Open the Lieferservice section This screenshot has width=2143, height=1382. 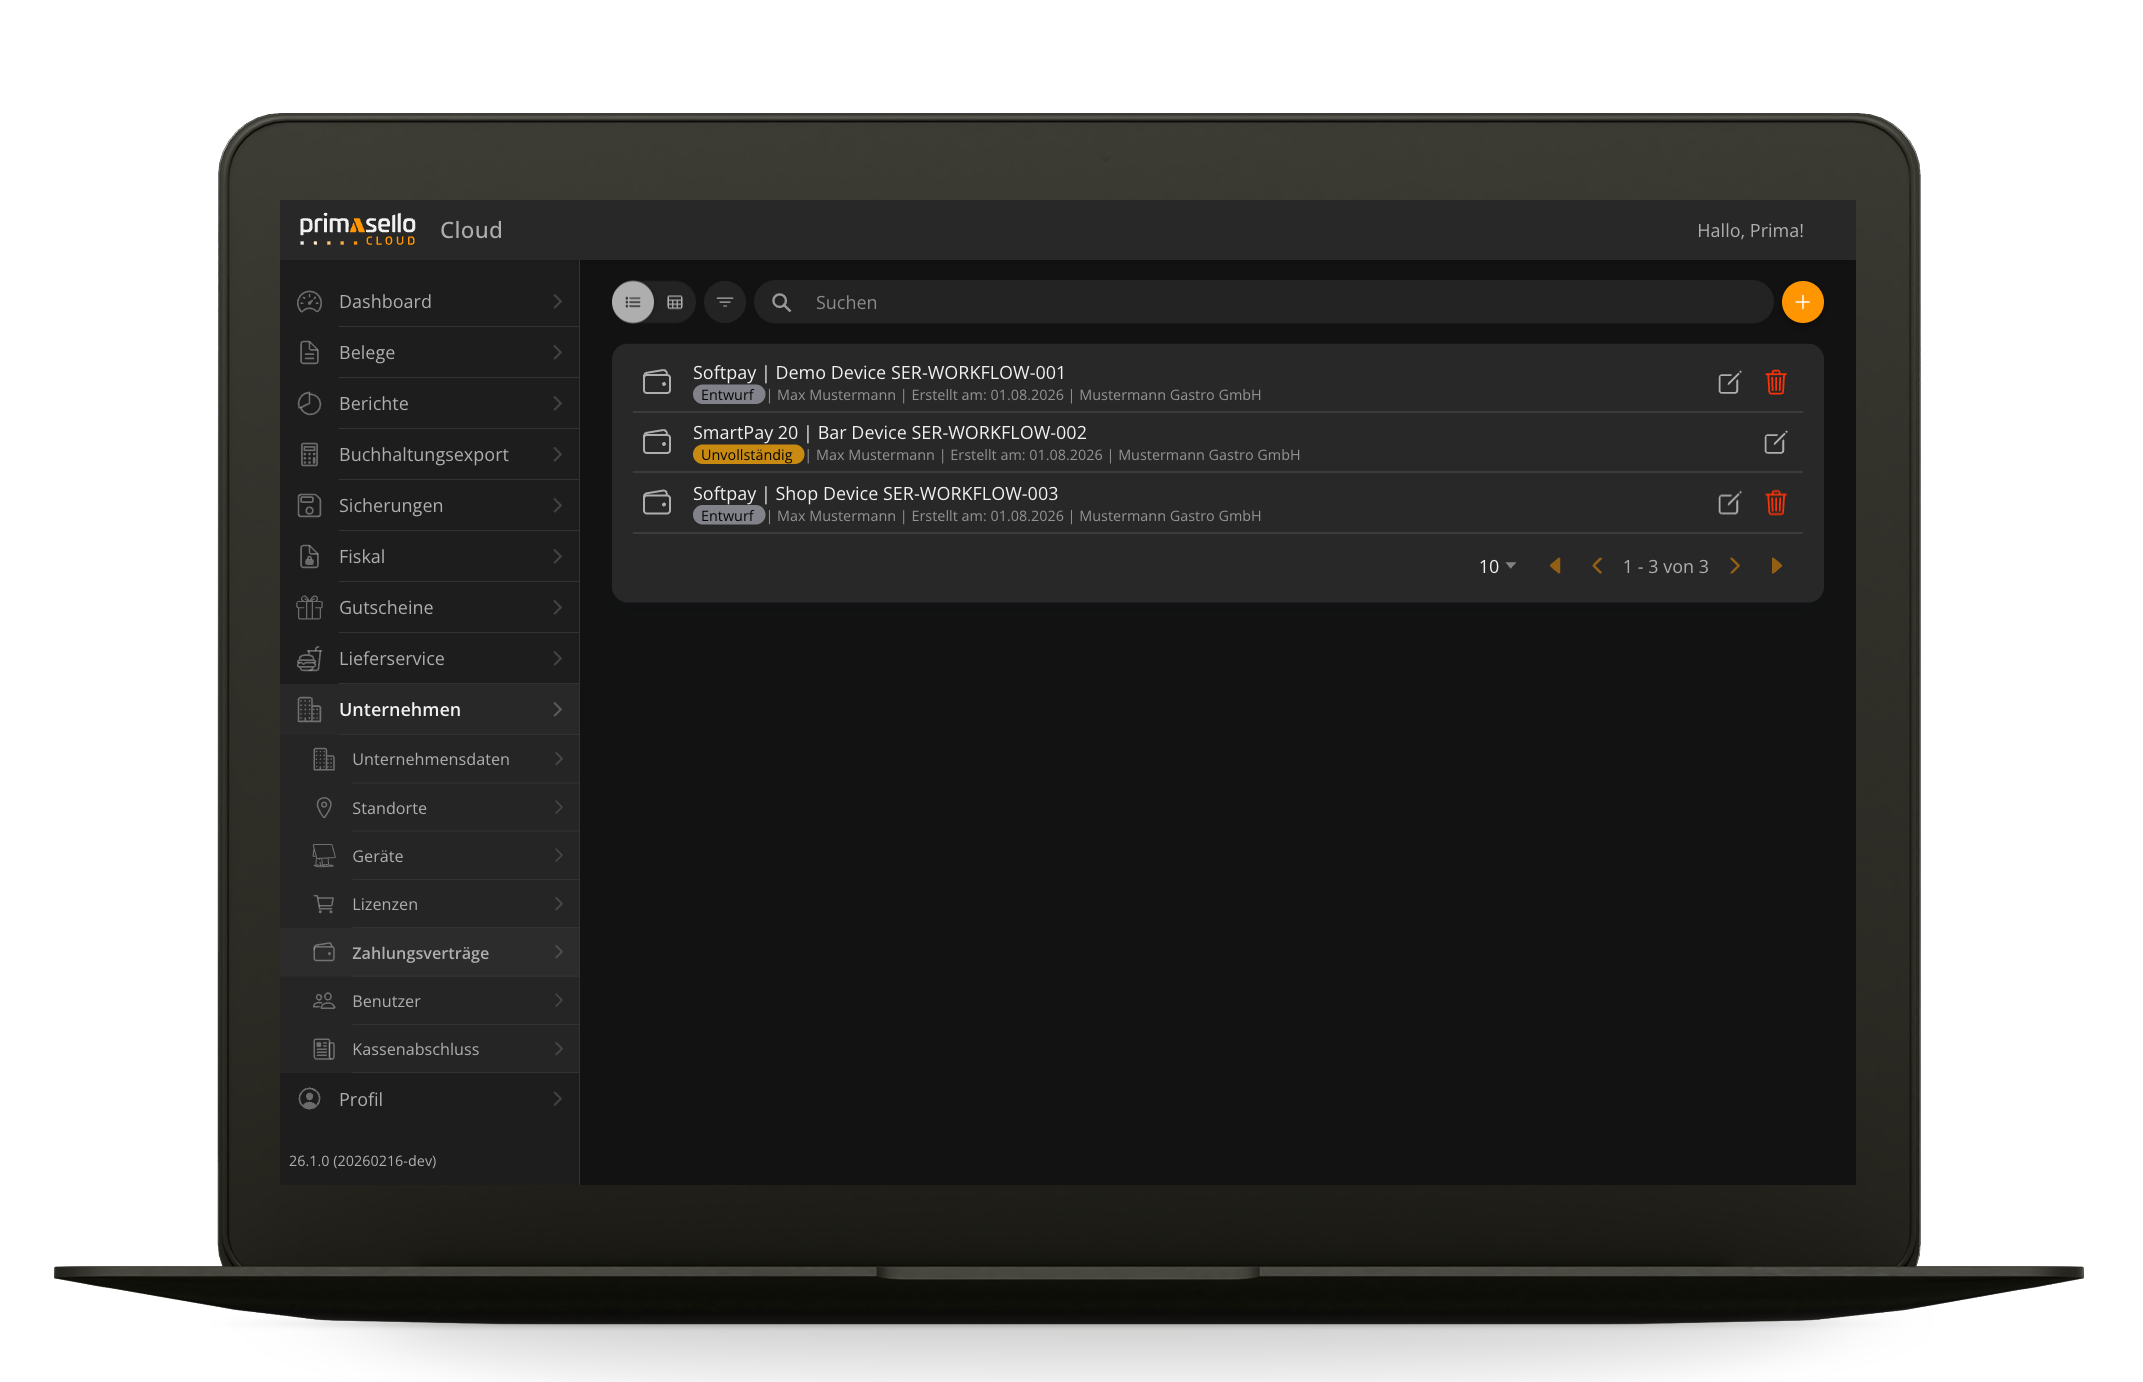(x=430, y=658)
